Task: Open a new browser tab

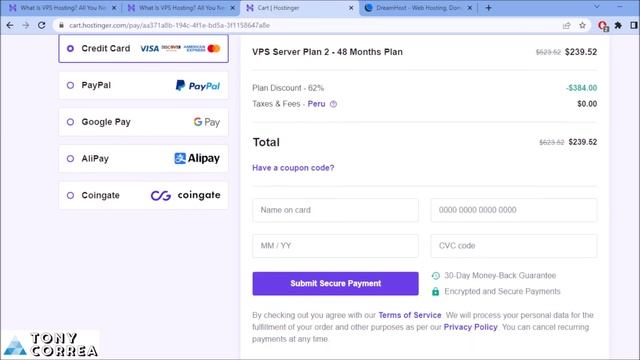Action: click(x=489, y=8)
